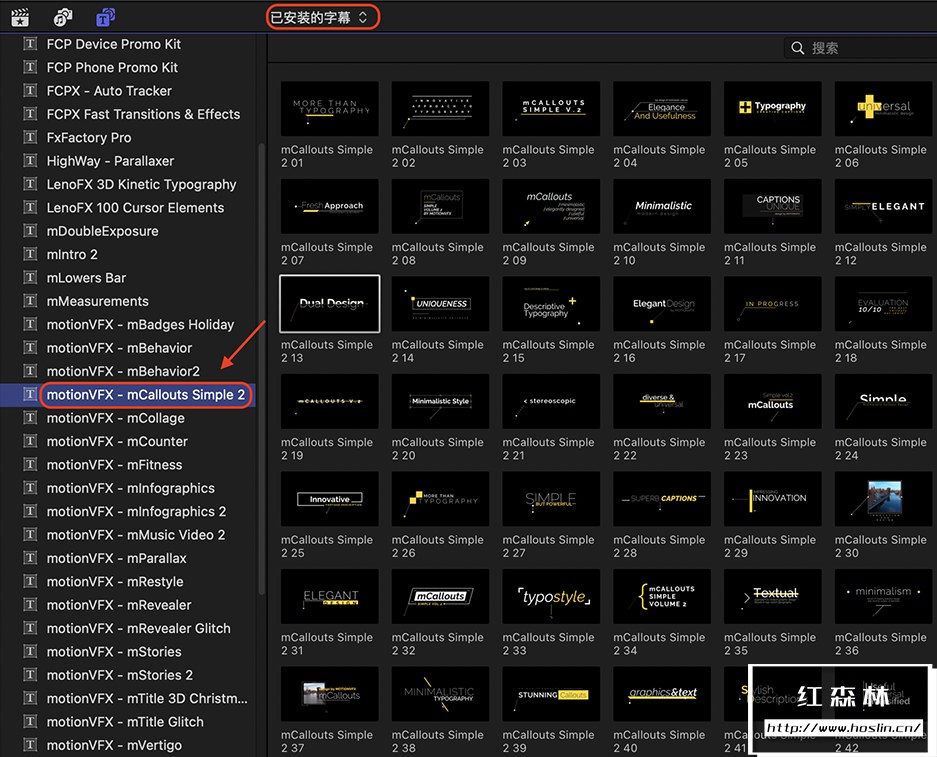This screenshot has width=937, height=757.
Task: Select mCallouts Simple 2 36 minimalism thumbnail
Action: [883, 596]
